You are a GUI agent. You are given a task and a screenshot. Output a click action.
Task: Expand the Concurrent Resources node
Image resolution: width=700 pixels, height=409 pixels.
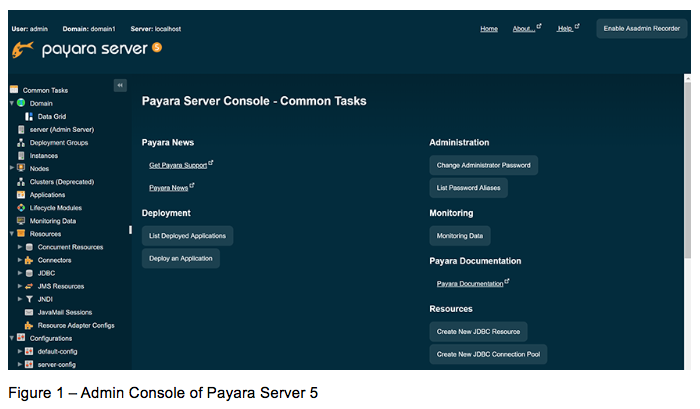click(19, 247)
